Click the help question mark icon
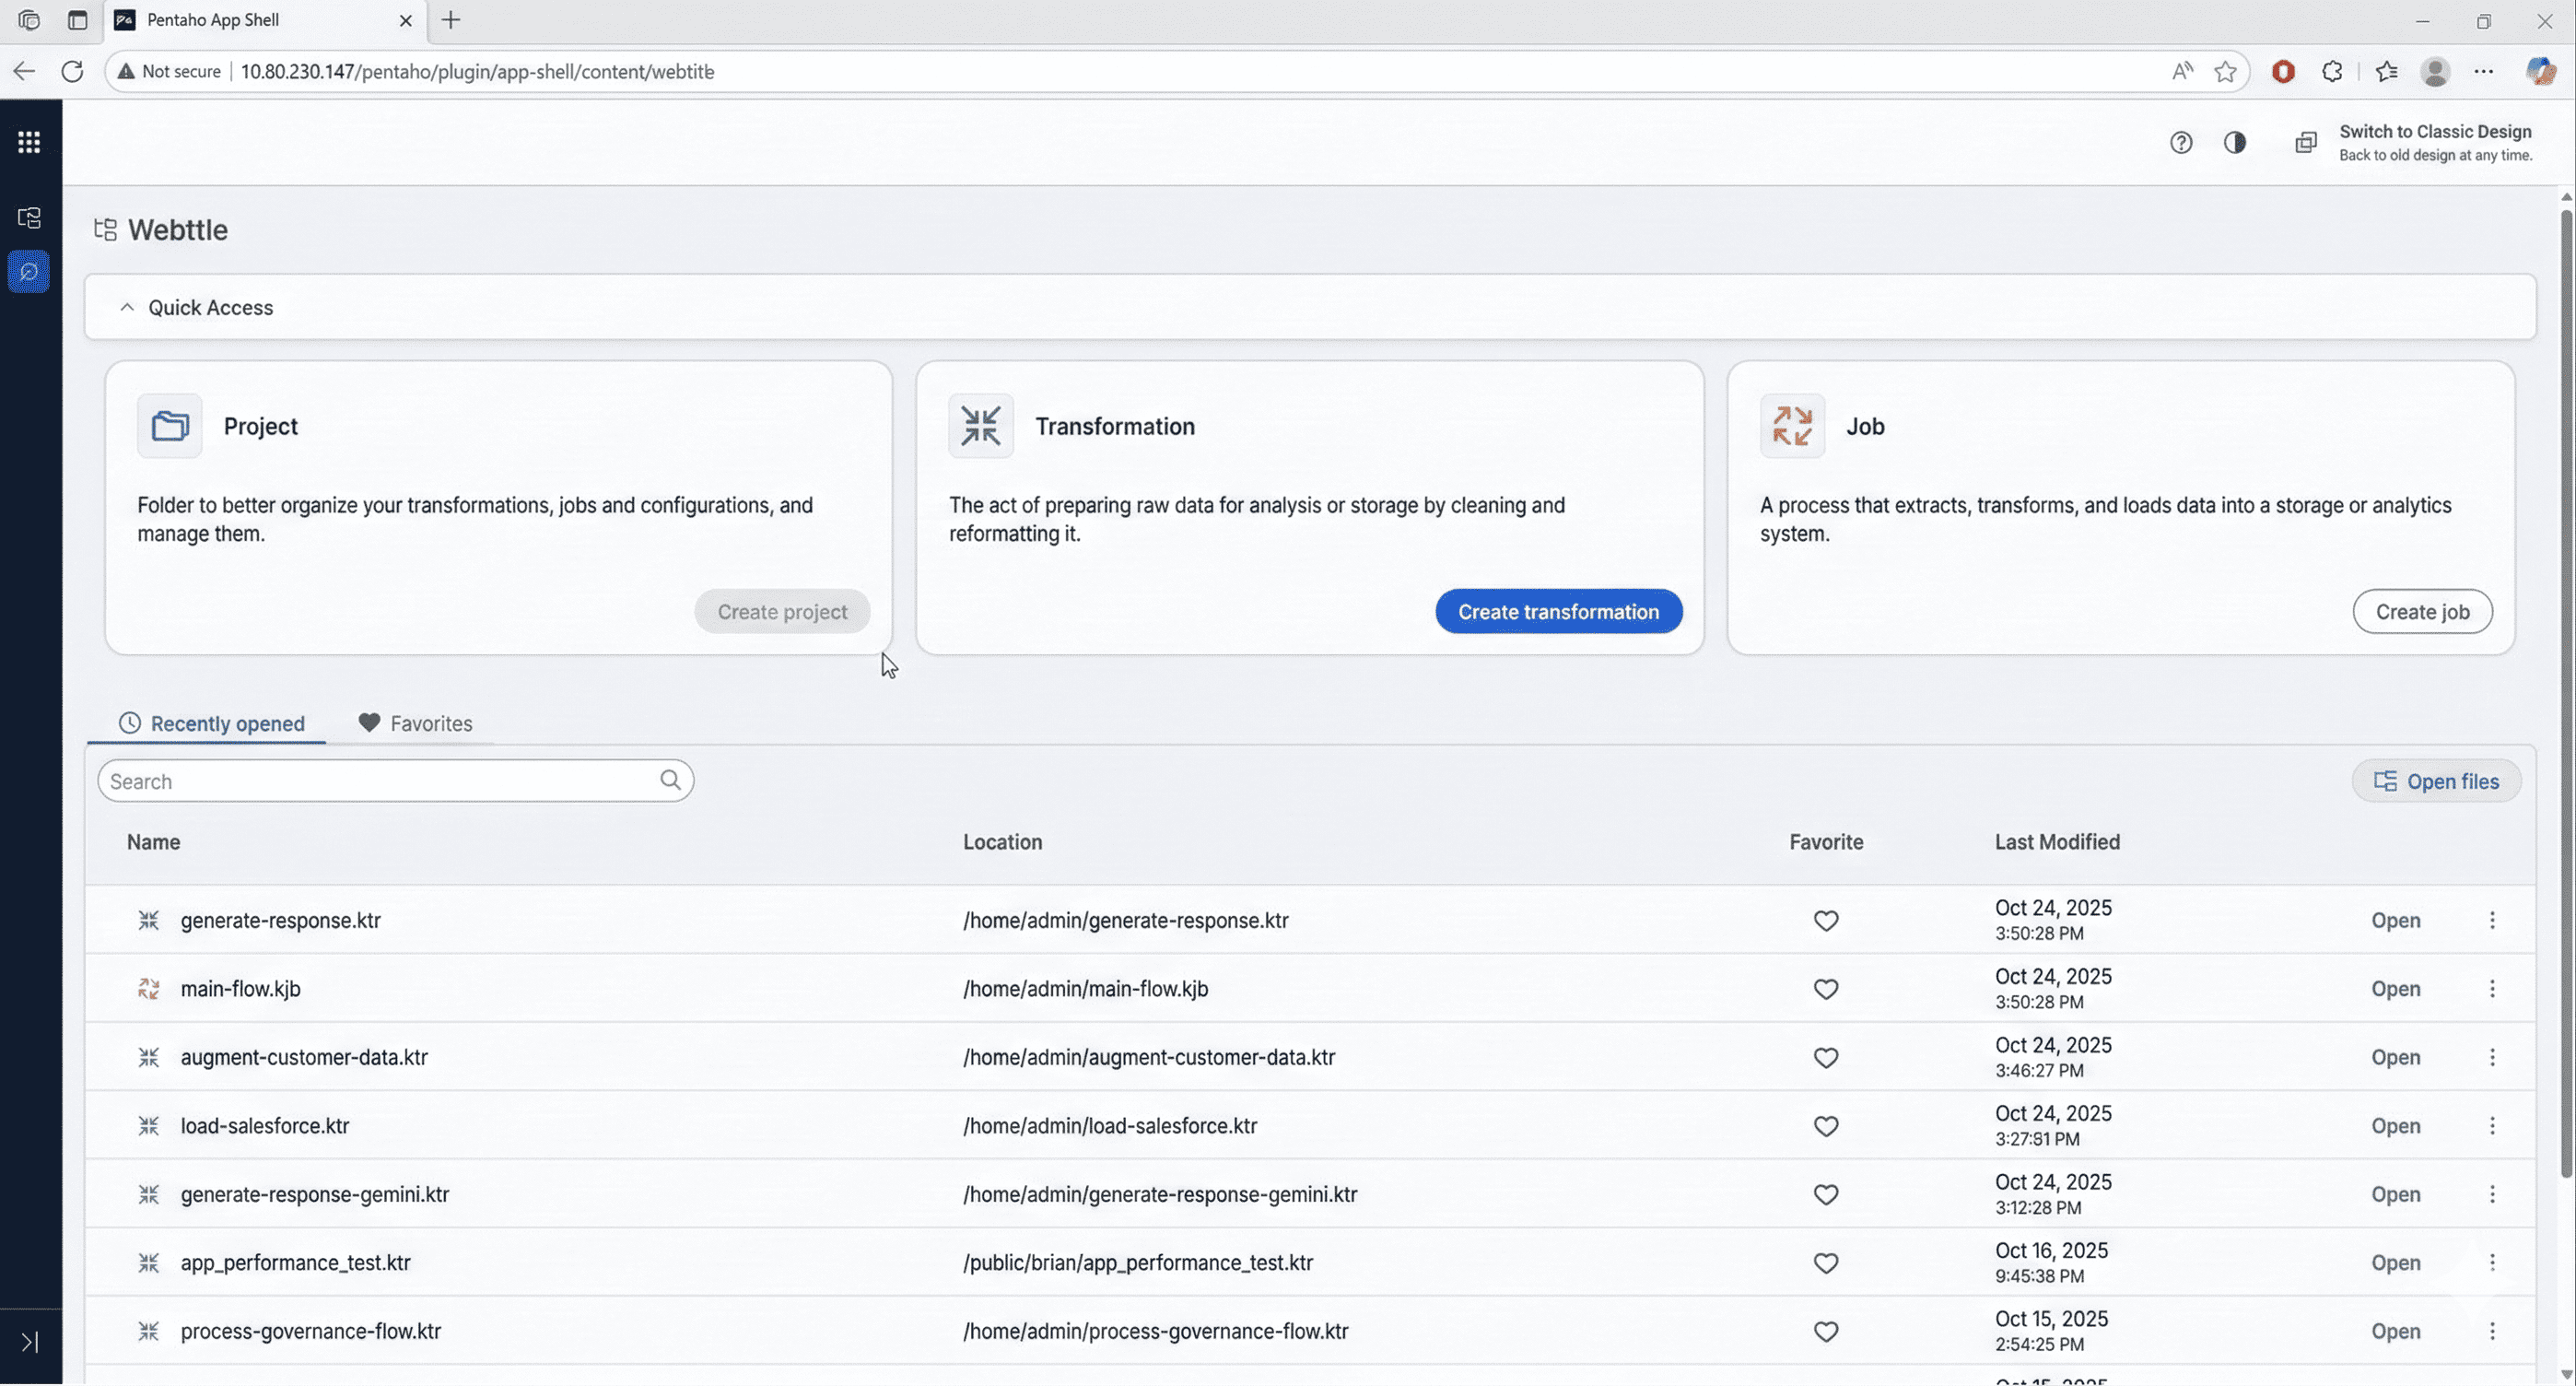Viewport: 2576px width, 1386px height. tap(2181, 142)
